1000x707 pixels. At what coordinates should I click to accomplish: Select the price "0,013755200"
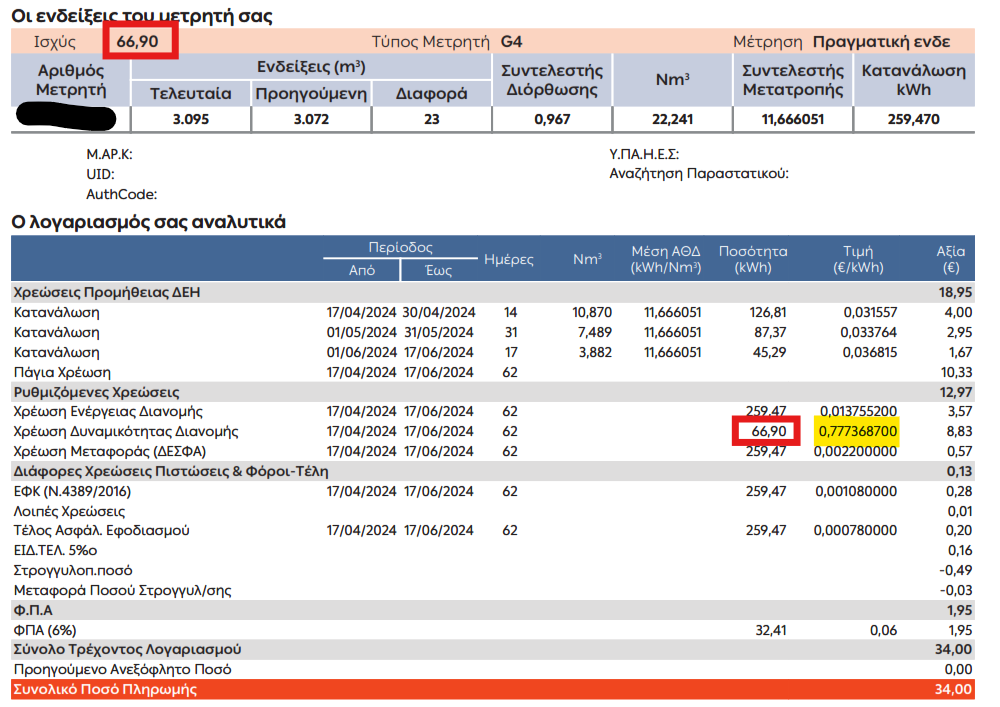pos(858,411)
